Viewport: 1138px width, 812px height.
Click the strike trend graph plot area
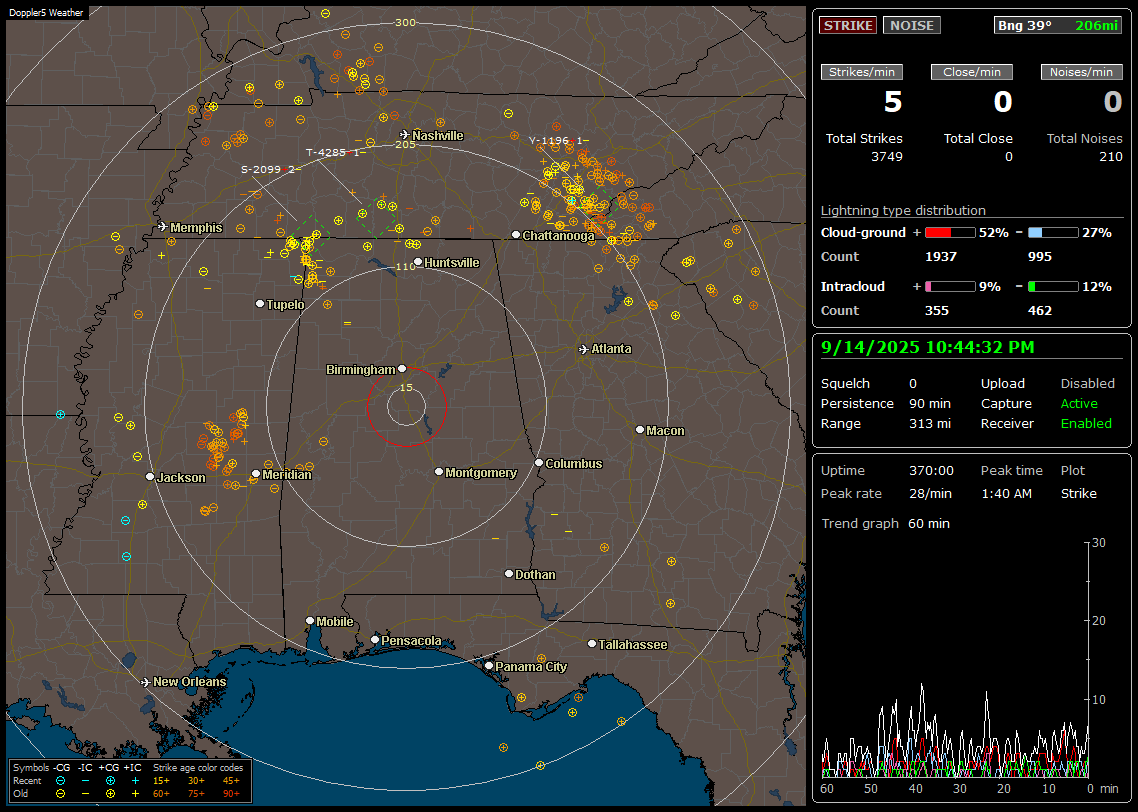[x=954, y=659]
